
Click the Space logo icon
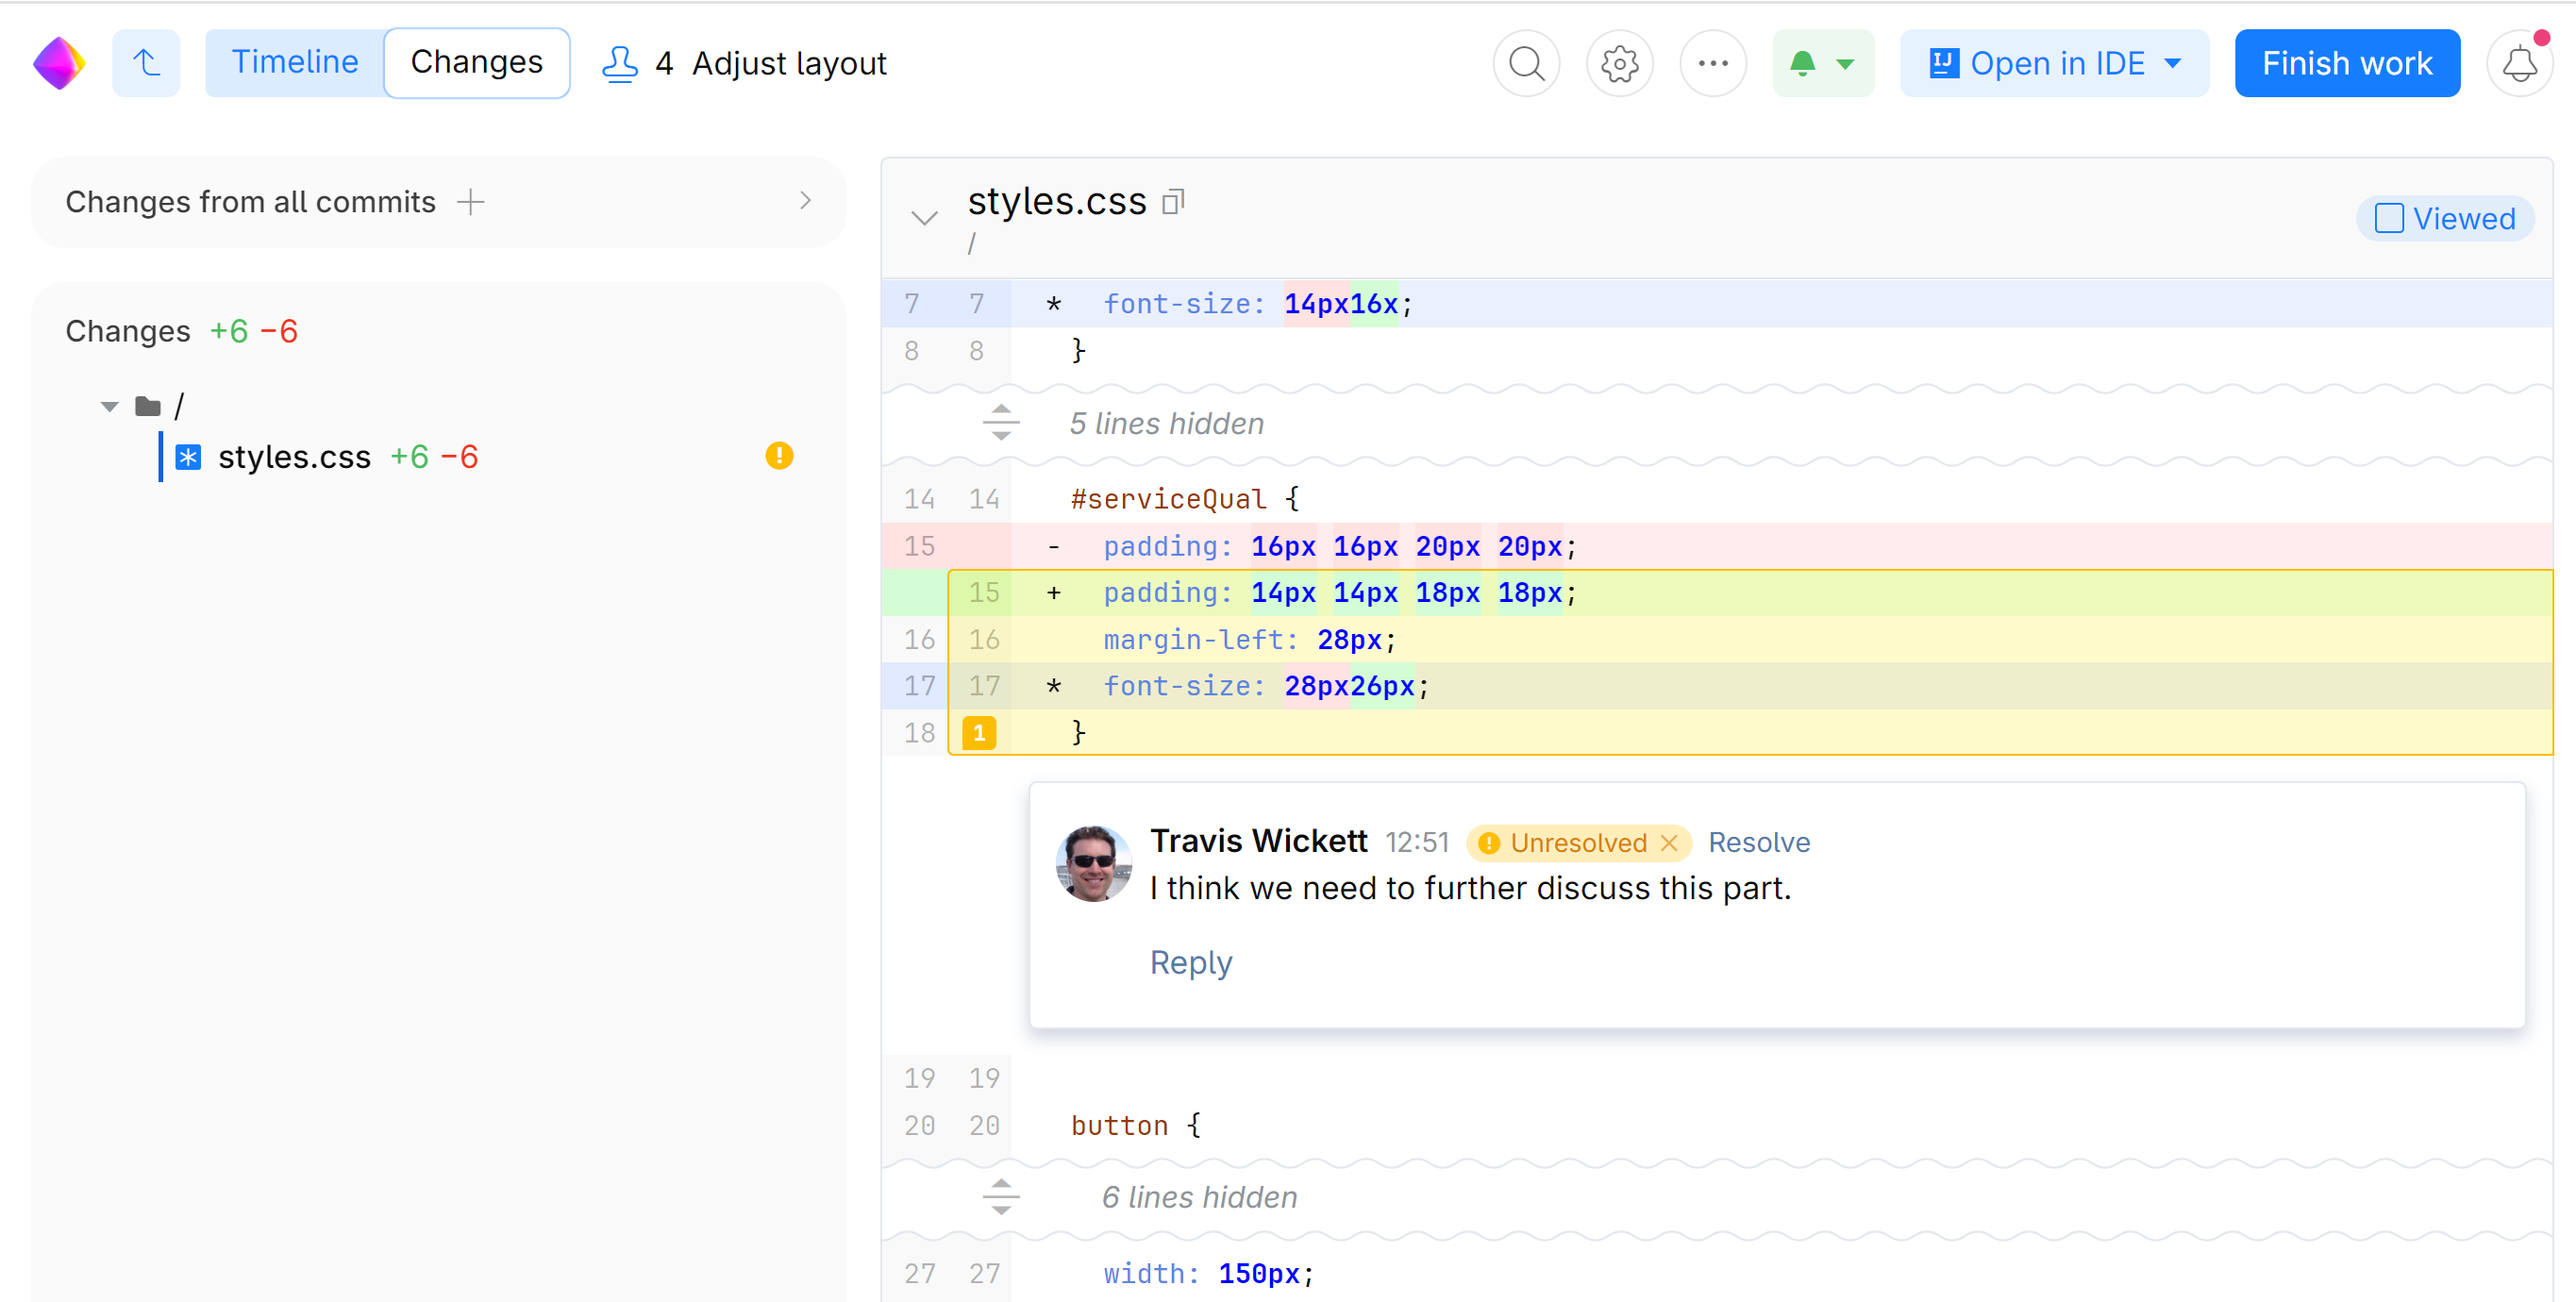pyautogui.click(x=58, y=64)
